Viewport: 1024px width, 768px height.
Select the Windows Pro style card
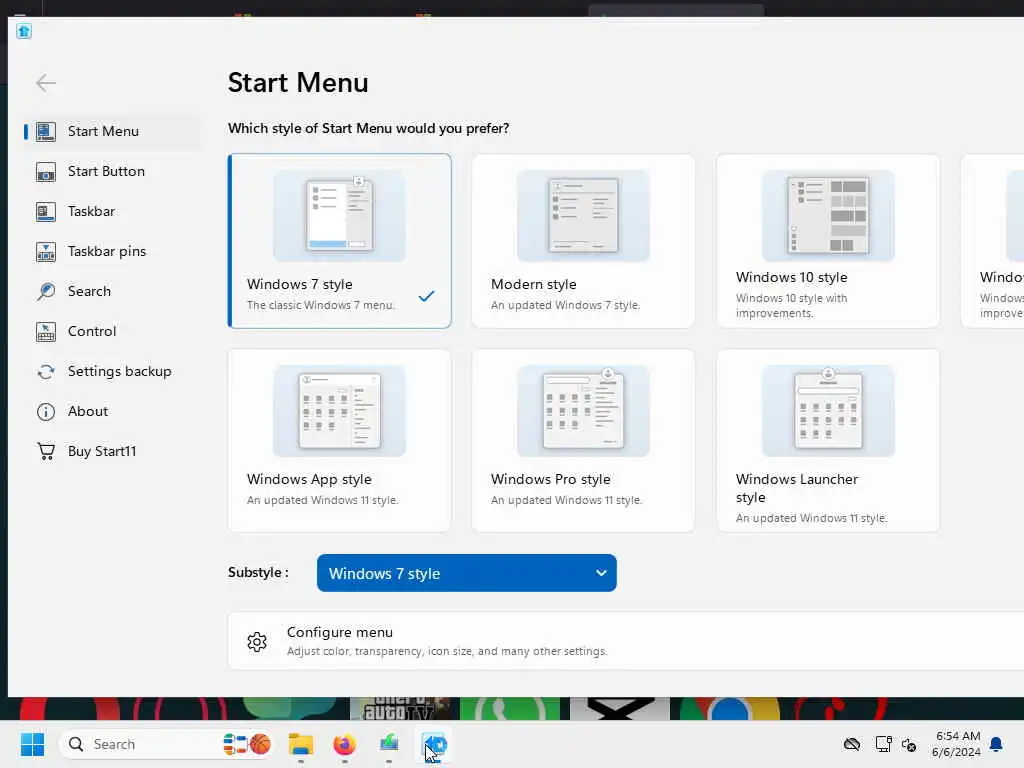(x=583, y=440)
